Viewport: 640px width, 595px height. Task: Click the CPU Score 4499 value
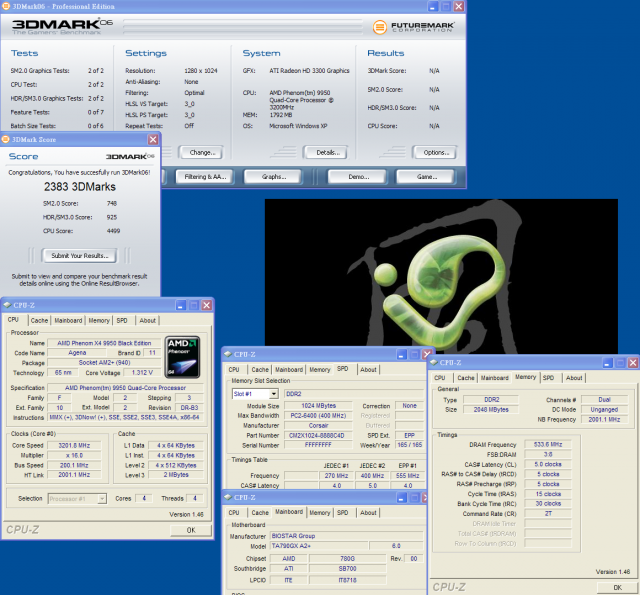[x=113, y=231]
